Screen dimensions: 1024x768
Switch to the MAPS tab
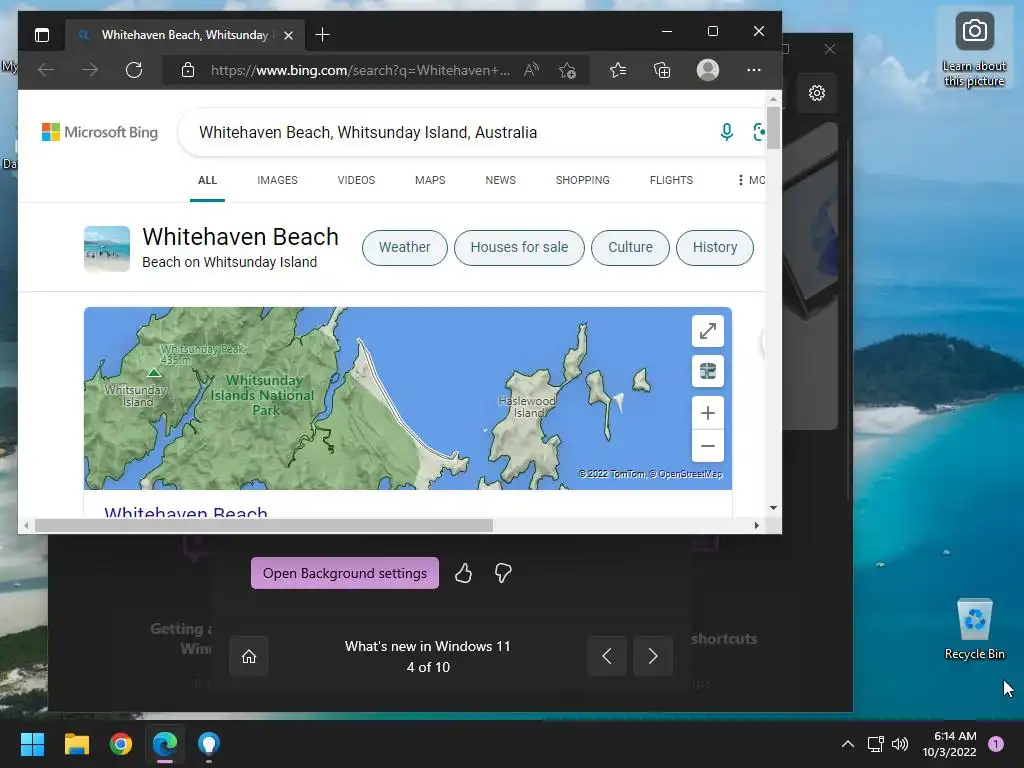tap(430, 180)
